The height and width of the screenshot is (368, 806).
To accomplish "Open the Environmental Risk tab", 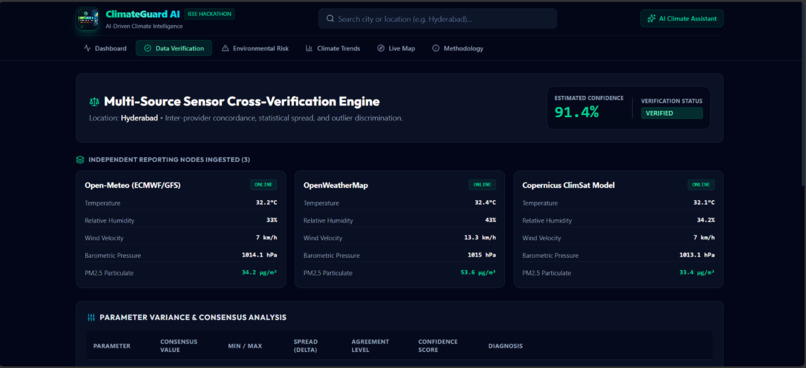I will (x=255, y=48).
